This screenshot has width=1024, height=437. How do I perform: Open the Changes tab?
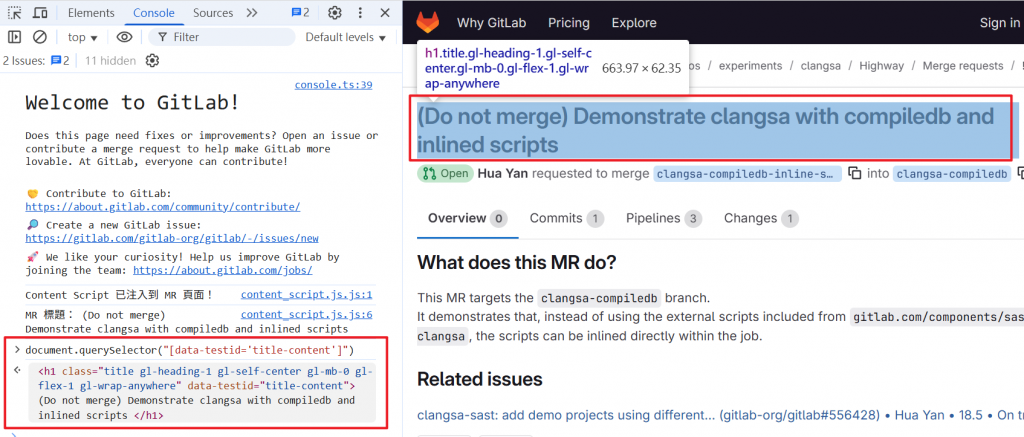(761, 218)
